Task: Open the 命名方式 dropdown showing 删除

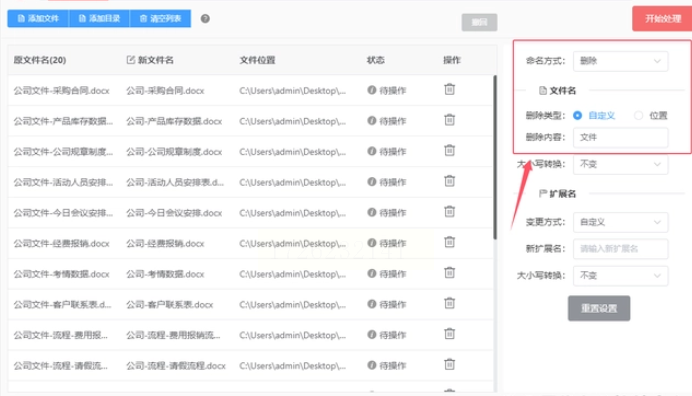Action: pyautogui.click(x=621, y=61)
